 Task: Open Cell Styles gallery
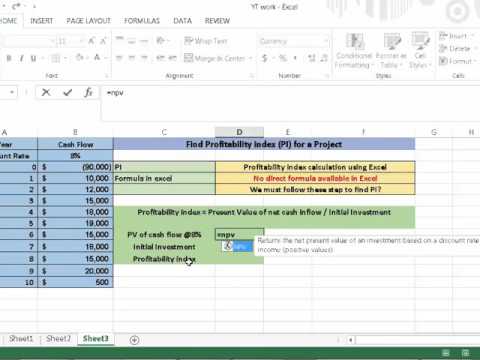click(420, 51)
